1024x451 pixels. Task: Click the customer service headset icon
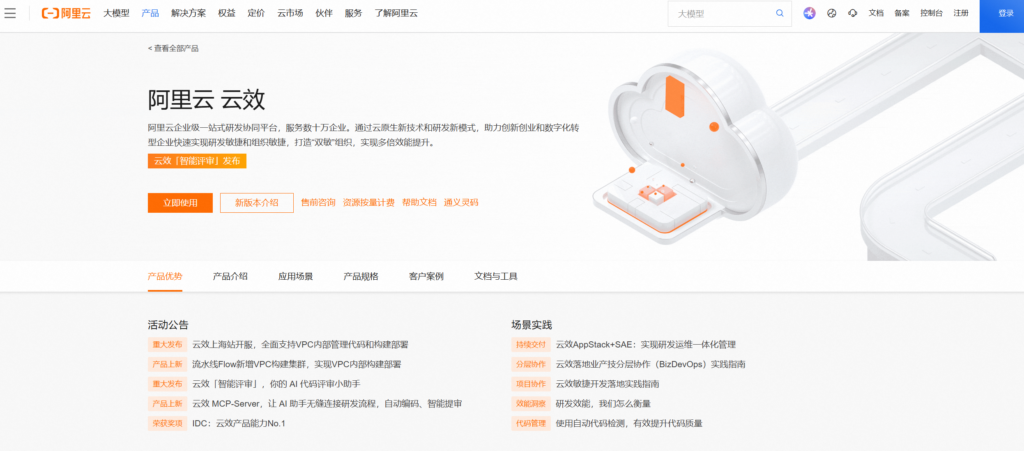point(852,13)
